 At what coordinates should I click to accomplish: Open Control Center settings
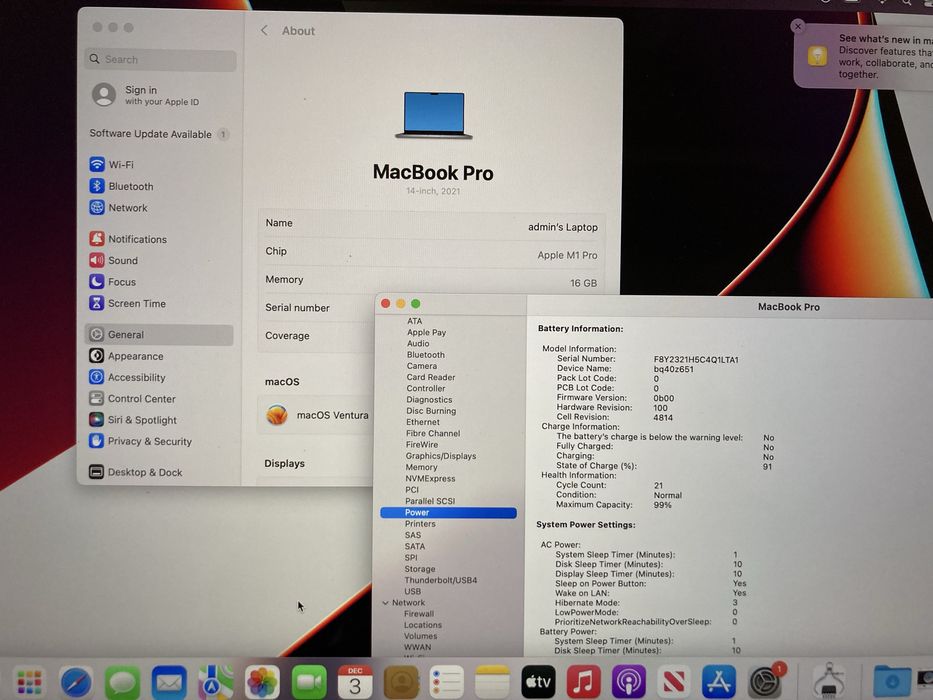[x=132, y=399]
